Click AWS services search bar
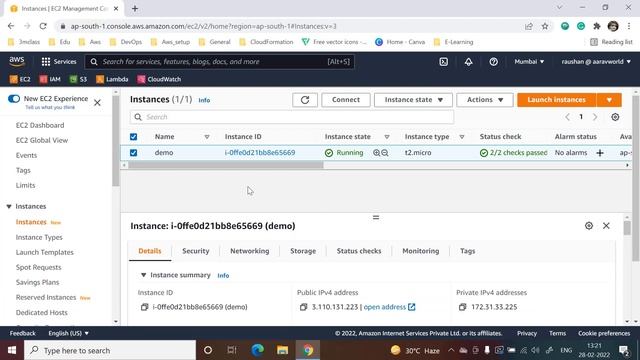This screenshot has width=640, height=360. tap(220, 62)
